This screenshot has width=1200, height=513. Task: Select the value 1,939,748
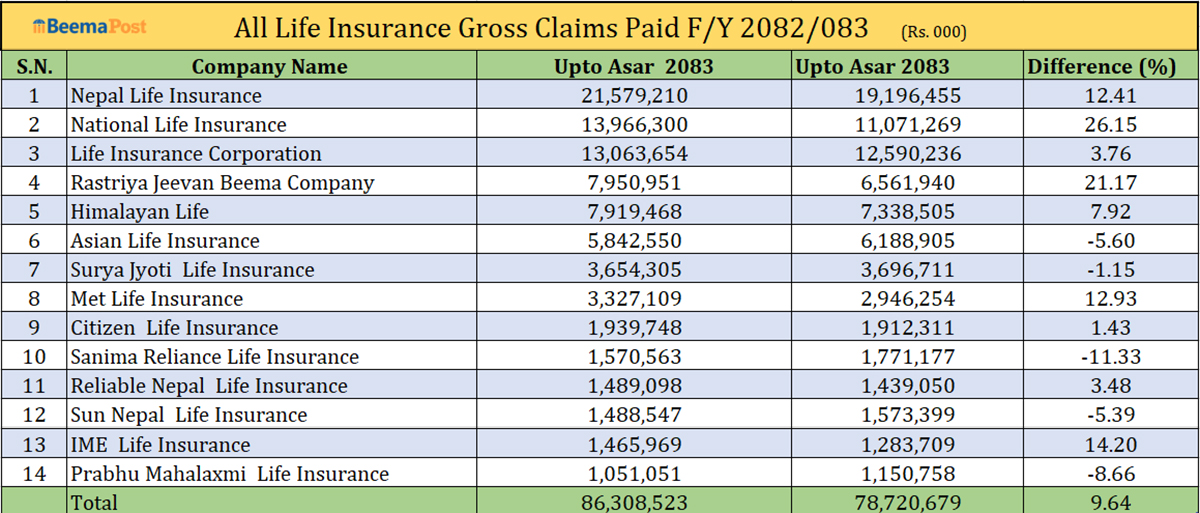tap(634, 328)
